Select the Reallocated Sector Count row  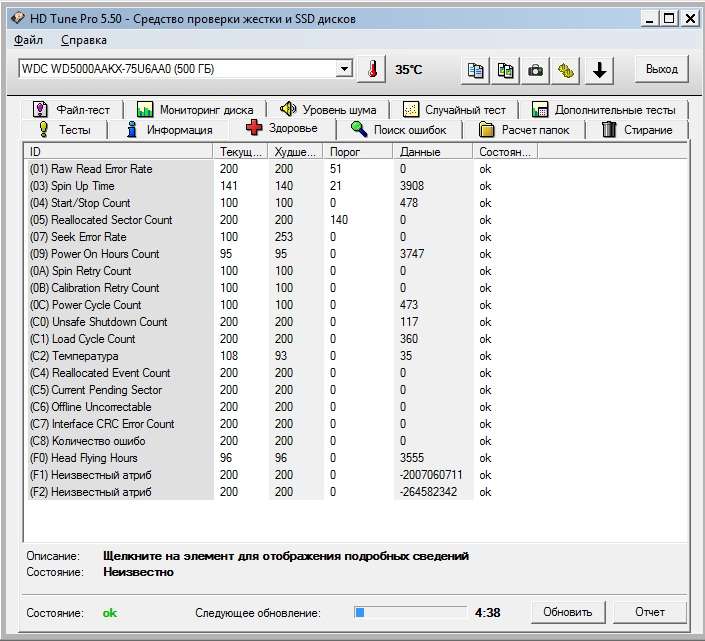(110, 220)
